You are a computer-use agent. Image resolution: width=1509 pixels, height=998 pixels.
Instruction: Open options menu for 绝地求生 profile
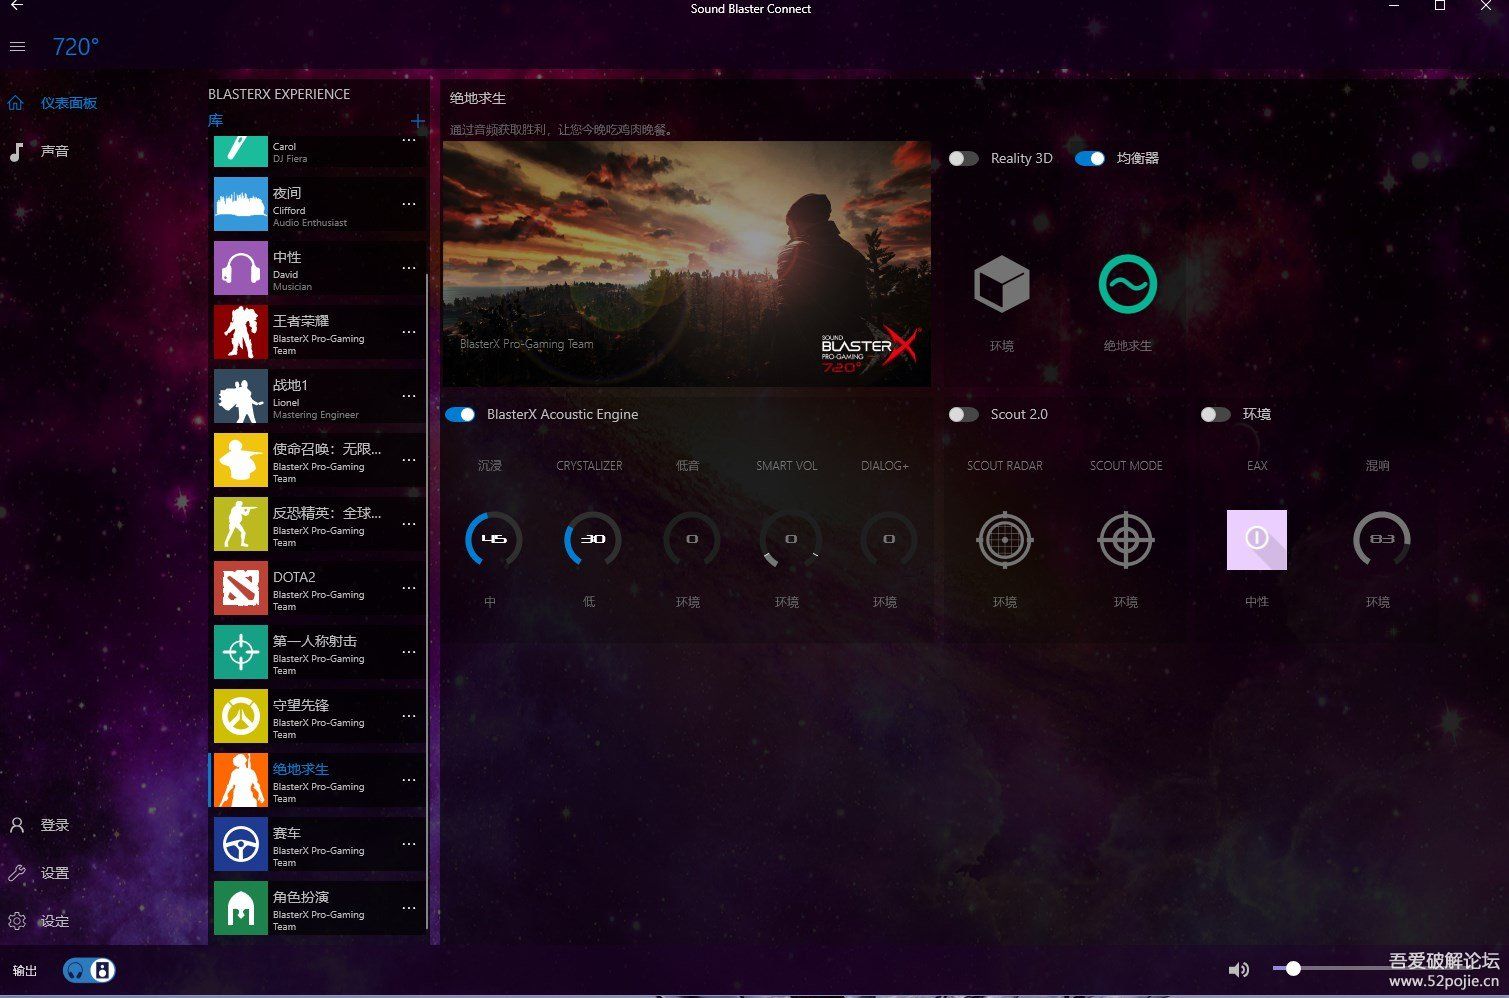(409, 780)
